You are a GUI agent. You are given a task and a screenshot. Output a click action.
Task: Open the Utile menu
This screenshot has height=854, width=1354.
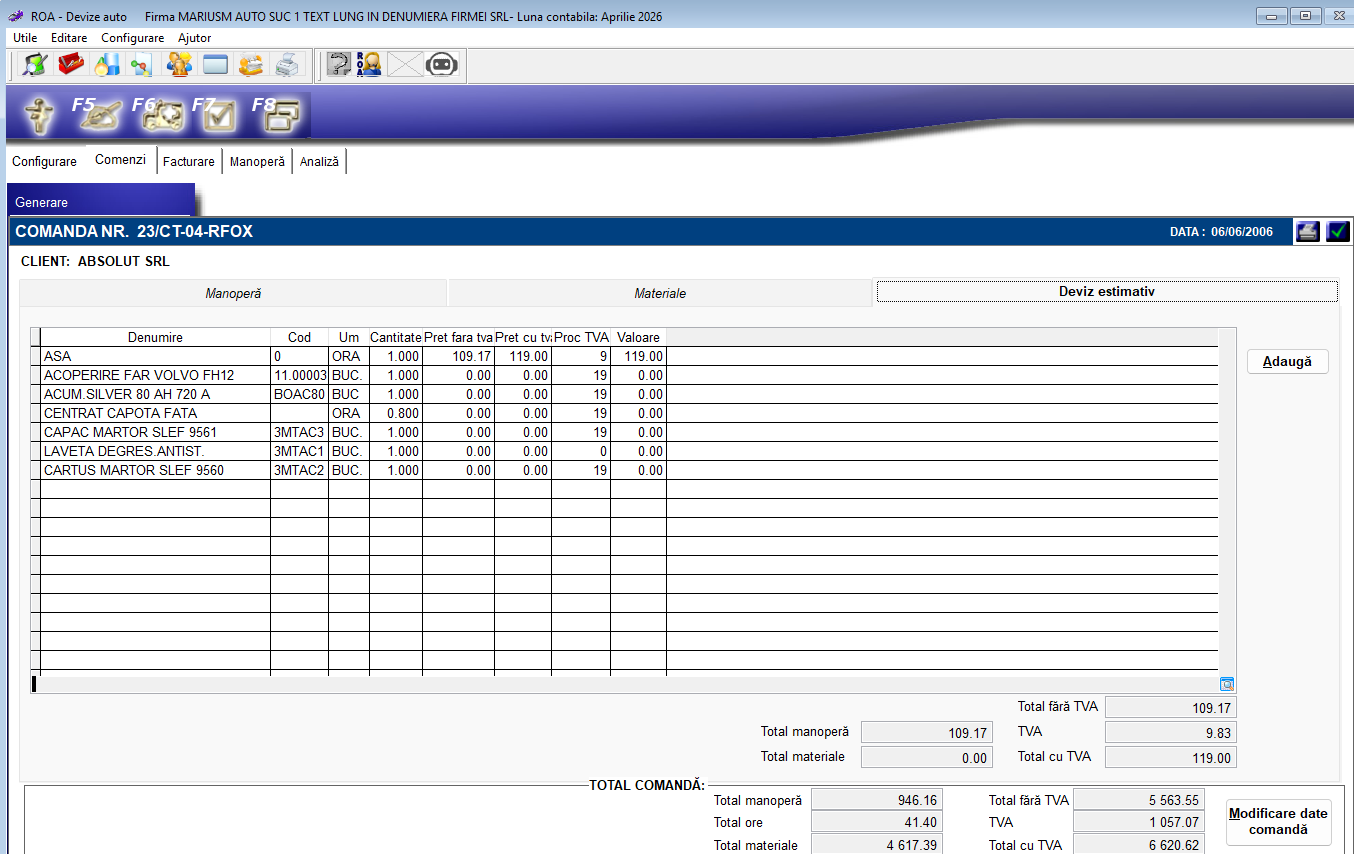pyautogui.click(x=25, y=38)
